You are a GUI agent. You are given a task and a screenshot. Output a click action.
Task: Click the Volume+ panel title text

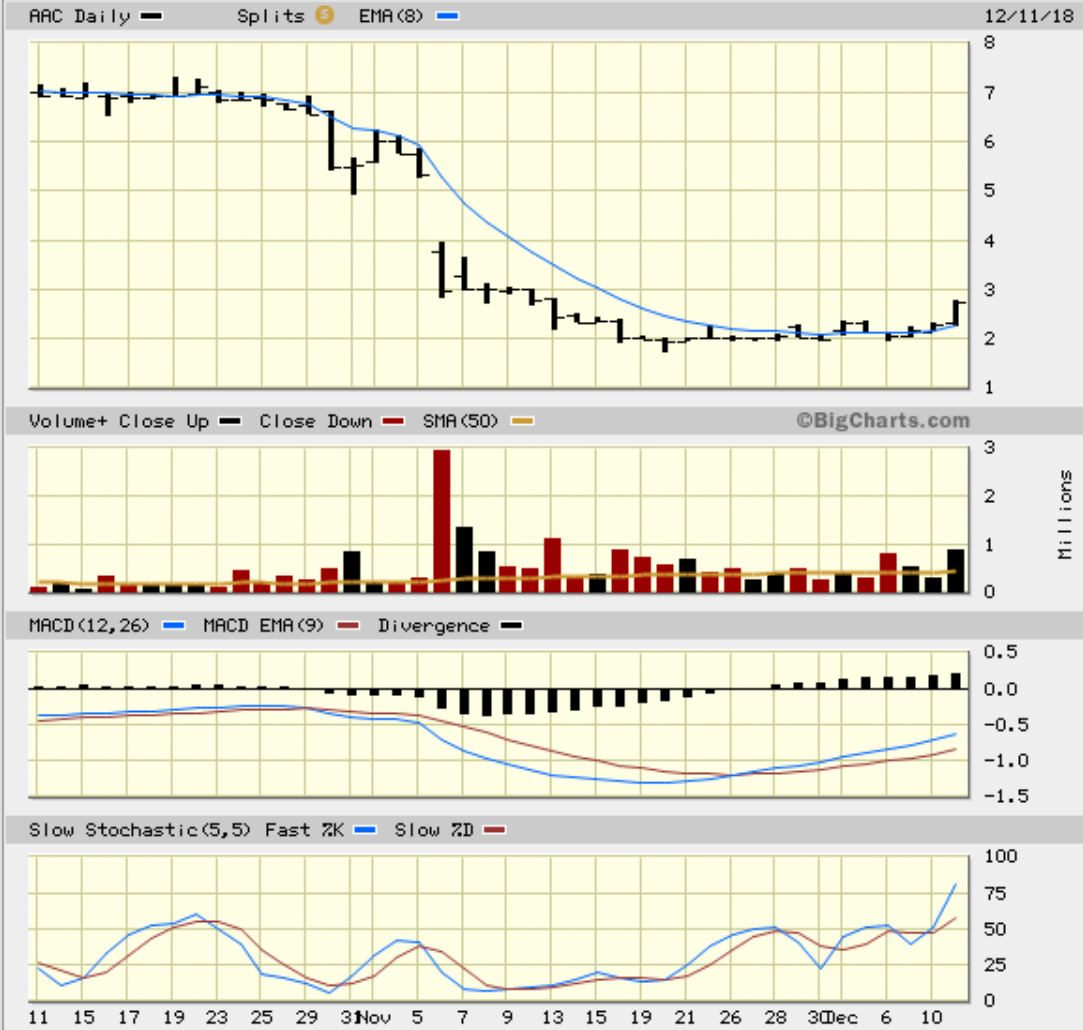[x=68, y=422]
